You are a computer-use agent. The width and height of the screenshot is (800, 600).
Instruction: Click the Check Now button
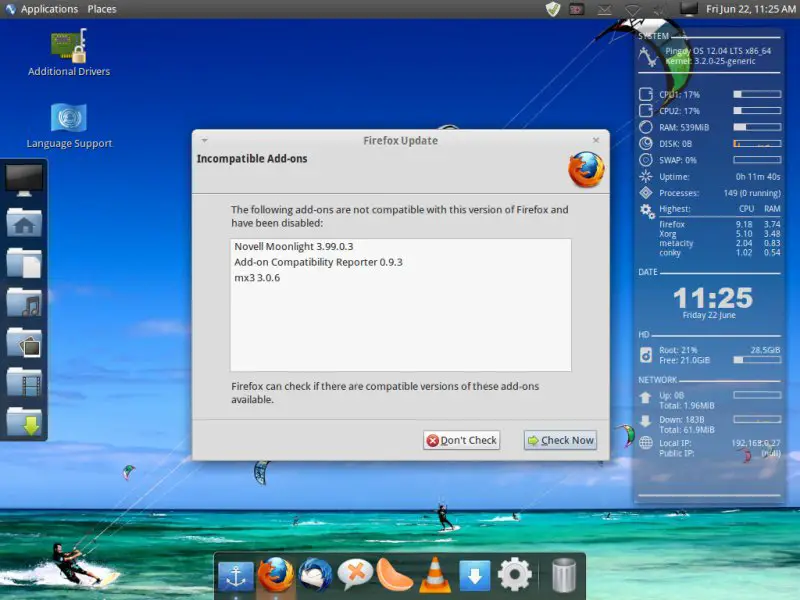tap(560, 440)
